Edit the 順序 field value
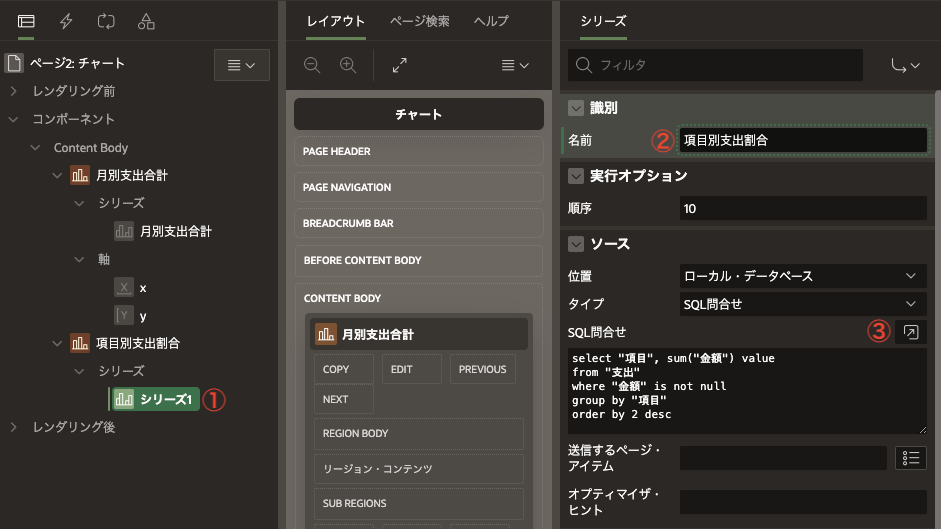 point(804,208)
